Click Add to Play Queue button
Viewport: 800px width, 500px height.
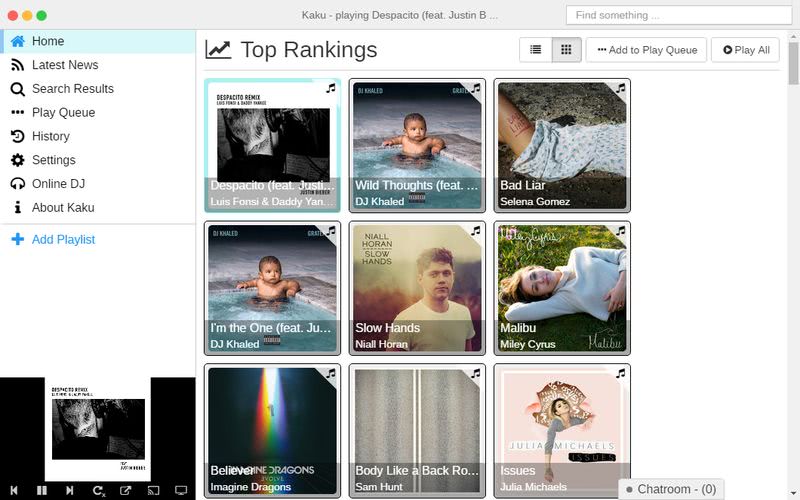pyautogui.click(x=646, y=50)
